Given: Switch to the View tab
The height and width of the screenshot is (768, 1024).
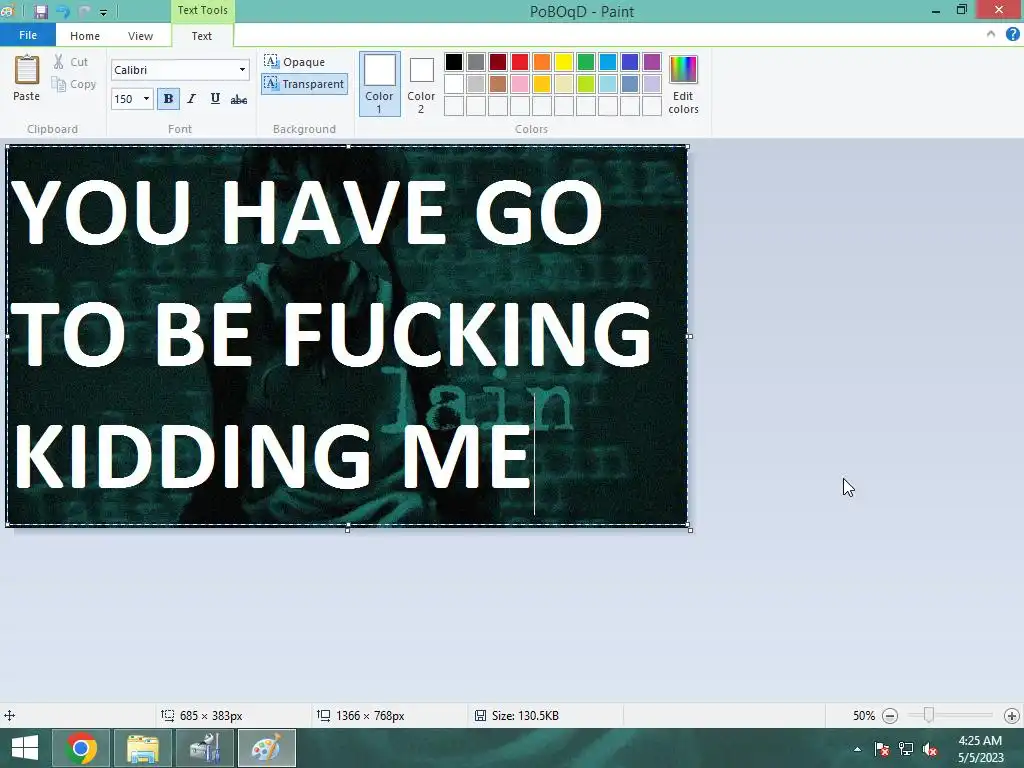Looking at the screenshot, I should tap(140, 36).
